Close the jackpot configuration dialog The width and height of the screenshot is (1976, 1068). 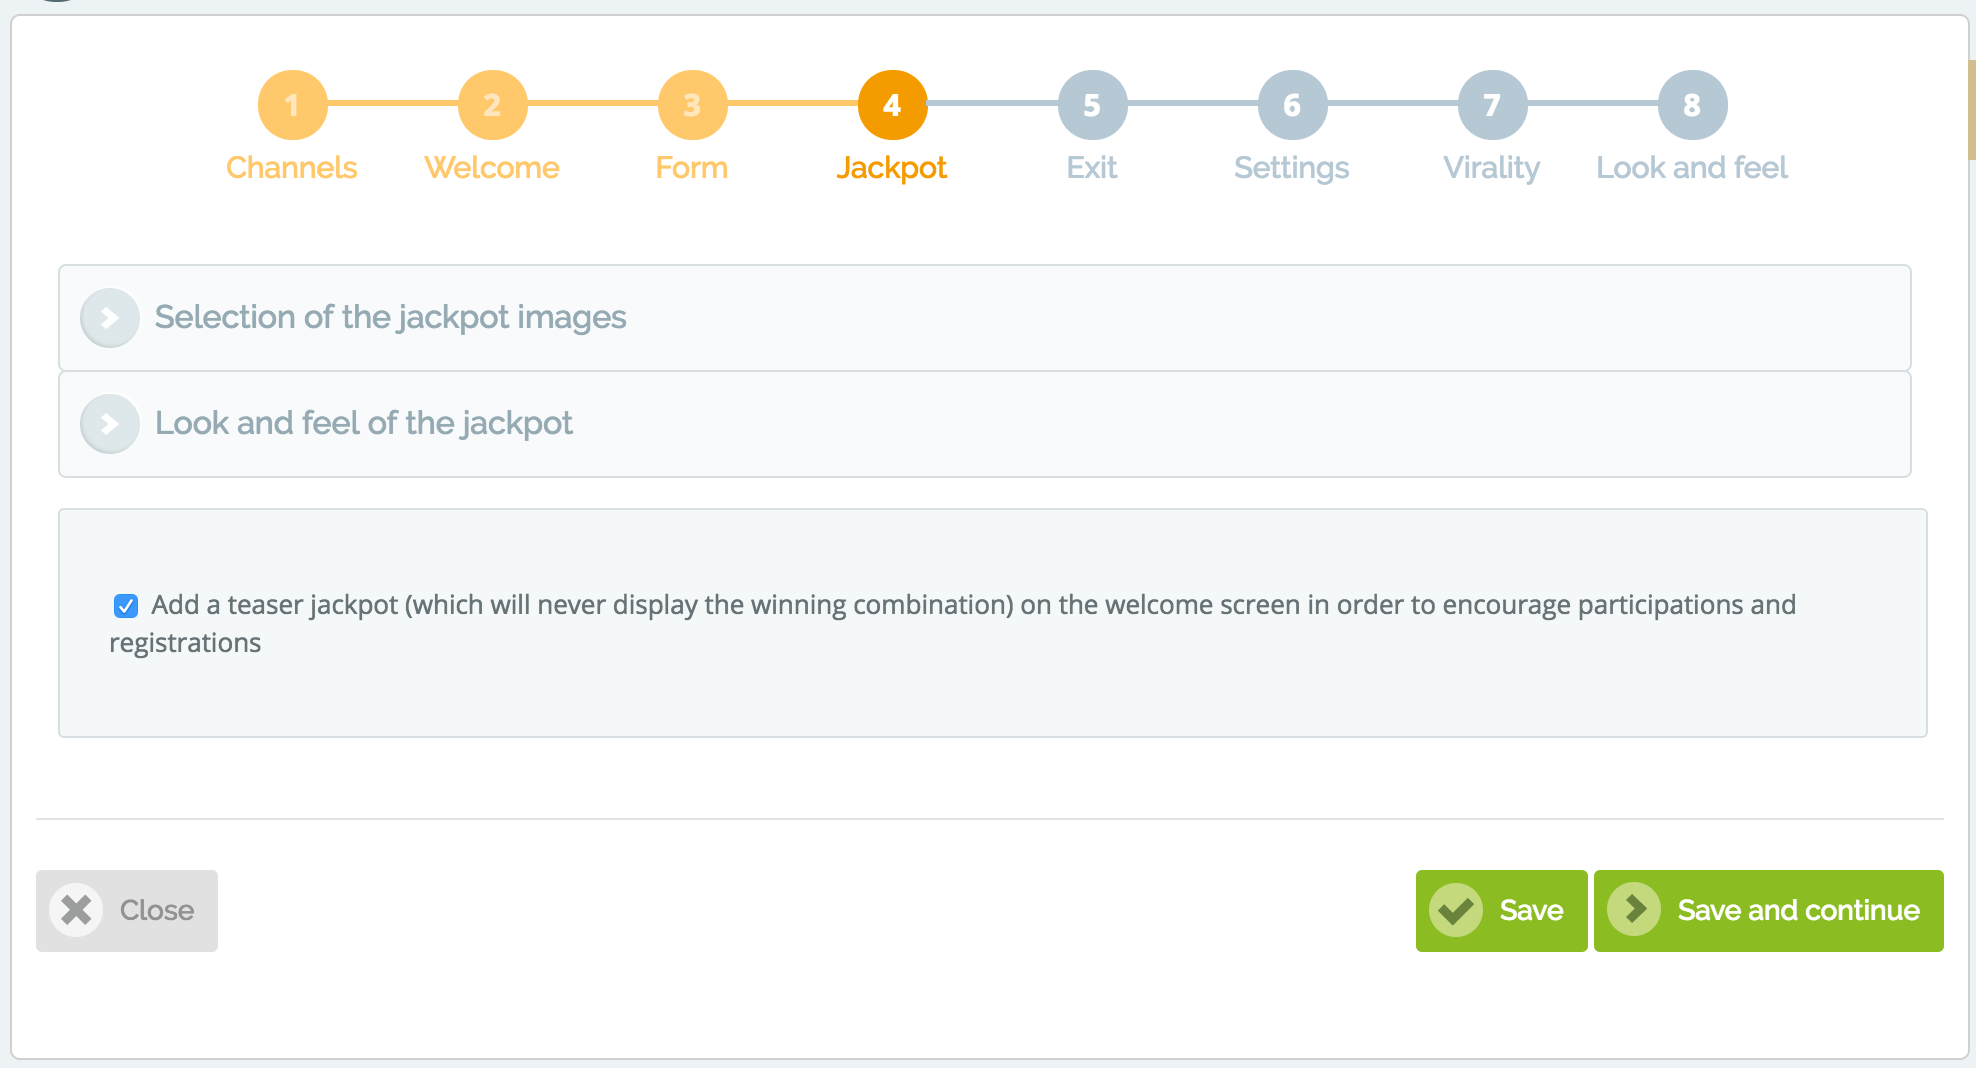click(x=127, y=910)
